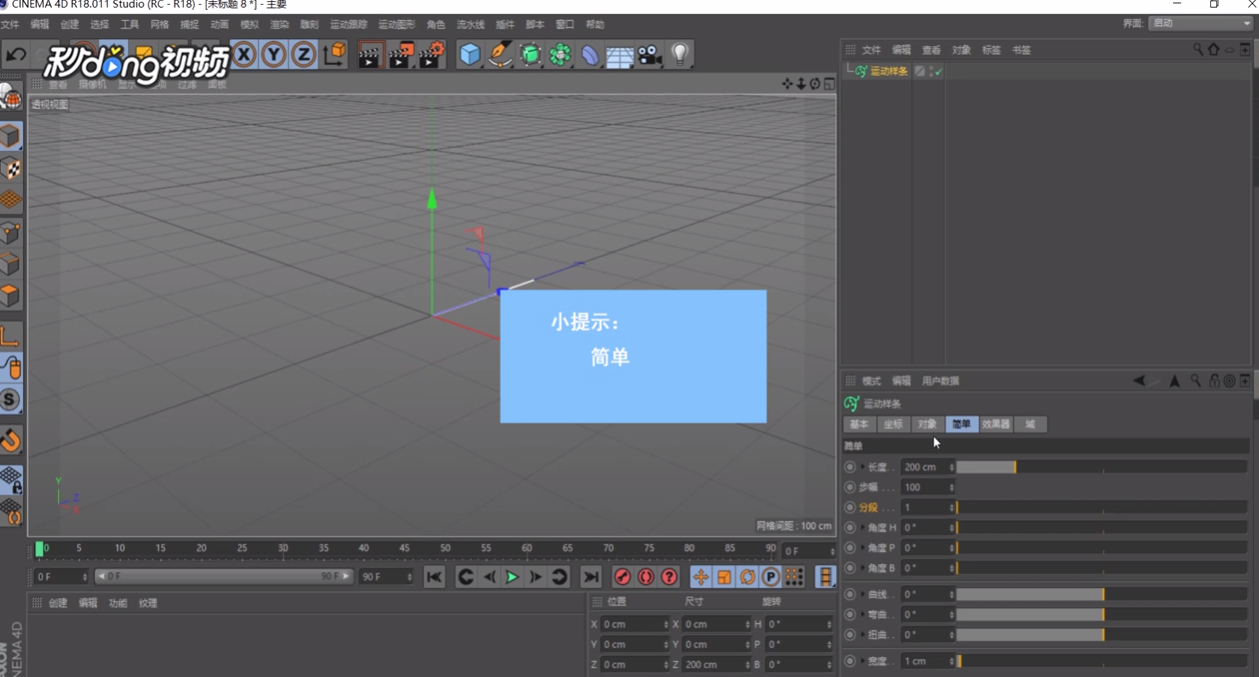Add a Light from the toolbar
1259x677 pixels.
[x=681, y=55]
